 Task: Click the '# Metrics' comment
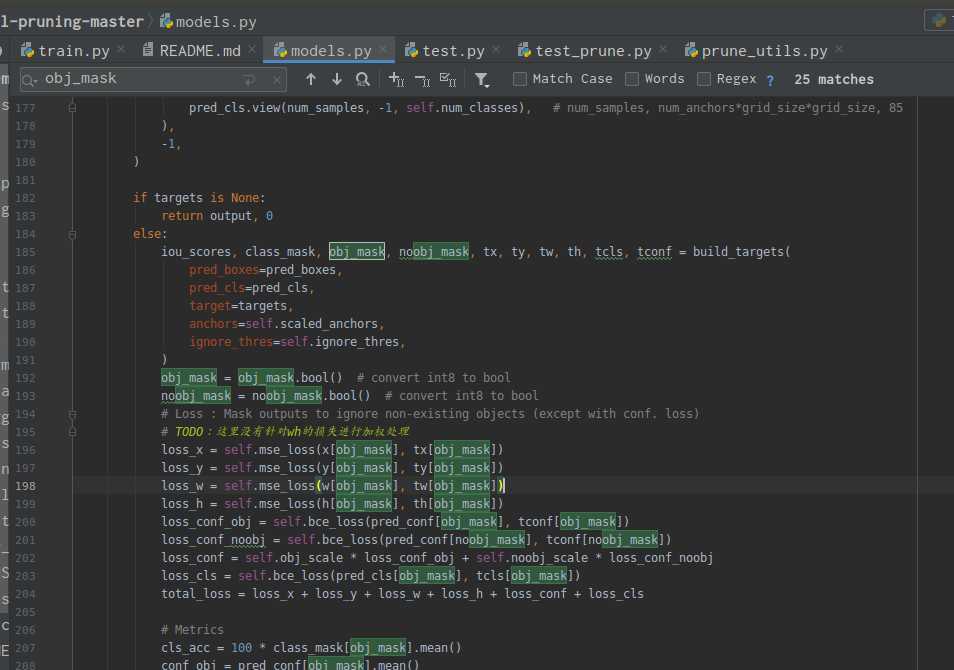(x=192, y=630)
